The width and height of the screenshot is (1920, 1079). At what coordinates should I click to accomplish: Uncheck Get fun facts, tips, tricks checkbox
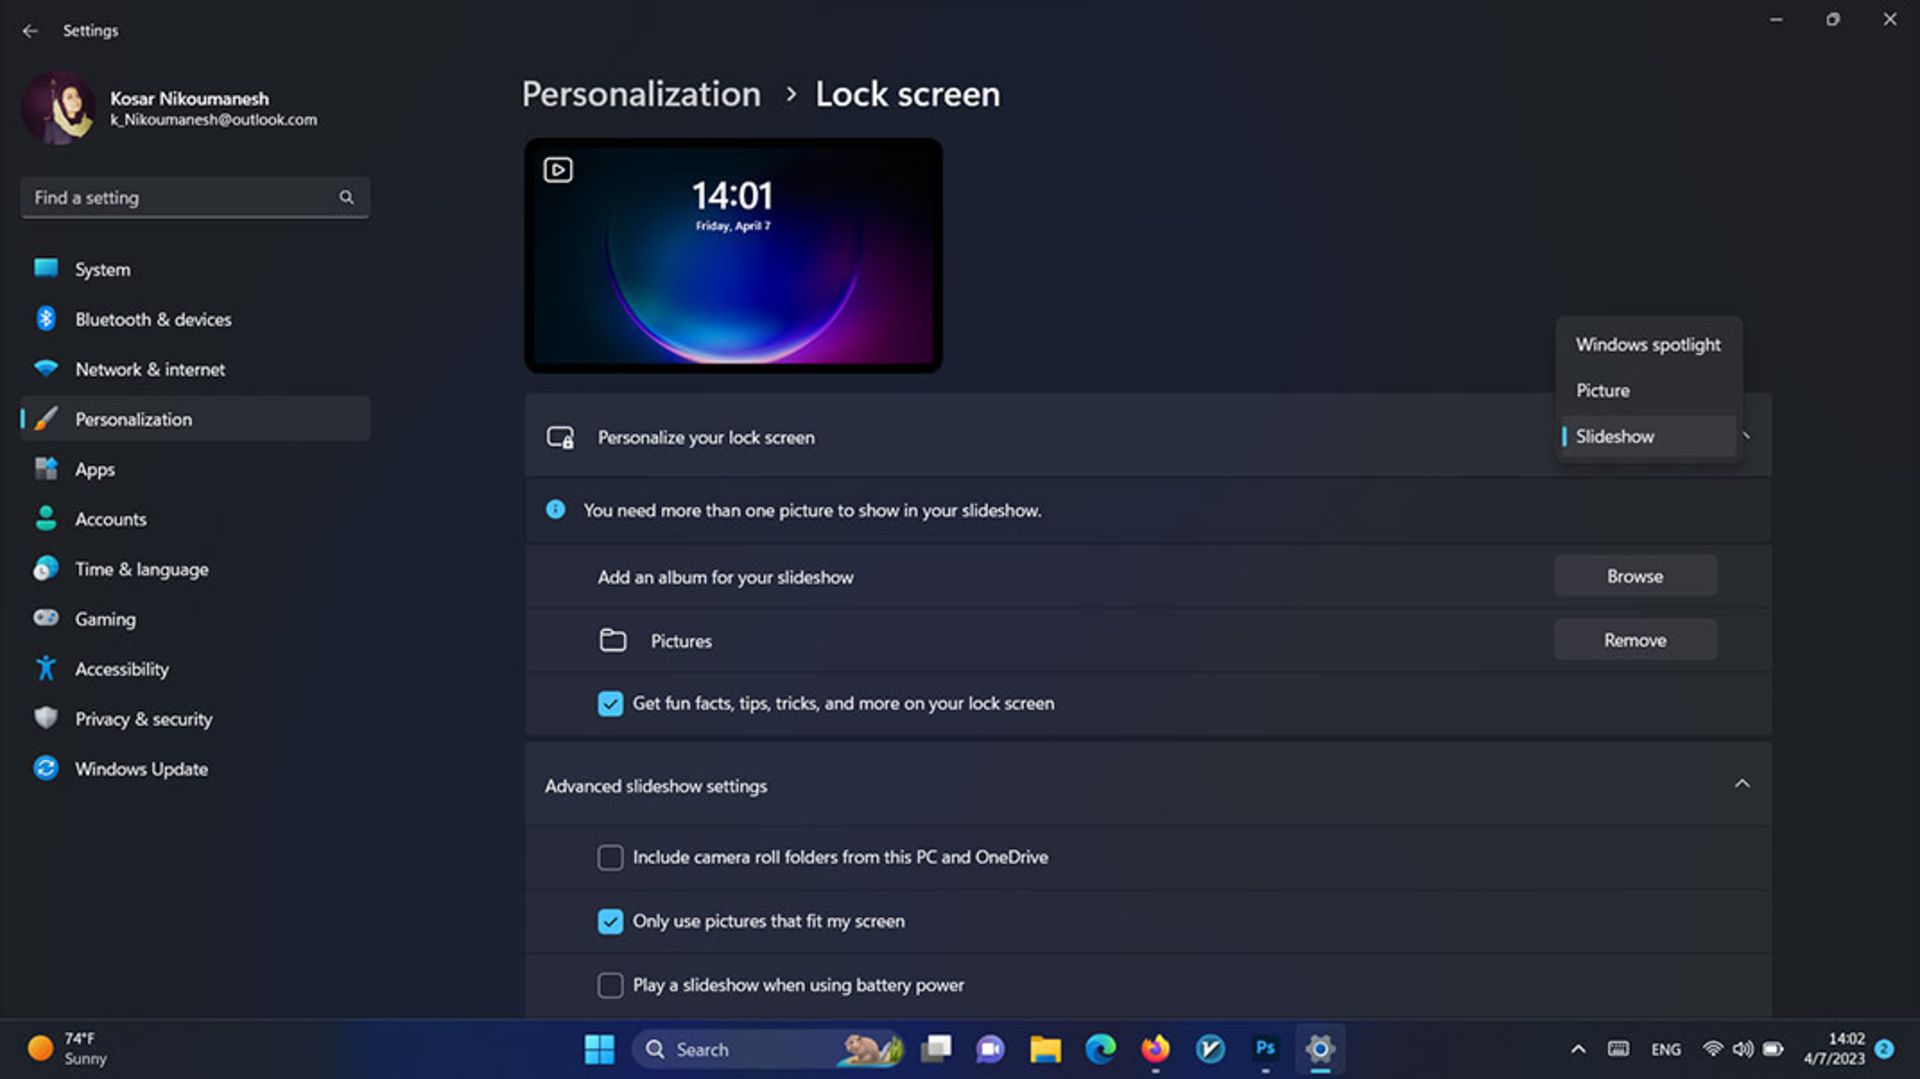(610, 704)
